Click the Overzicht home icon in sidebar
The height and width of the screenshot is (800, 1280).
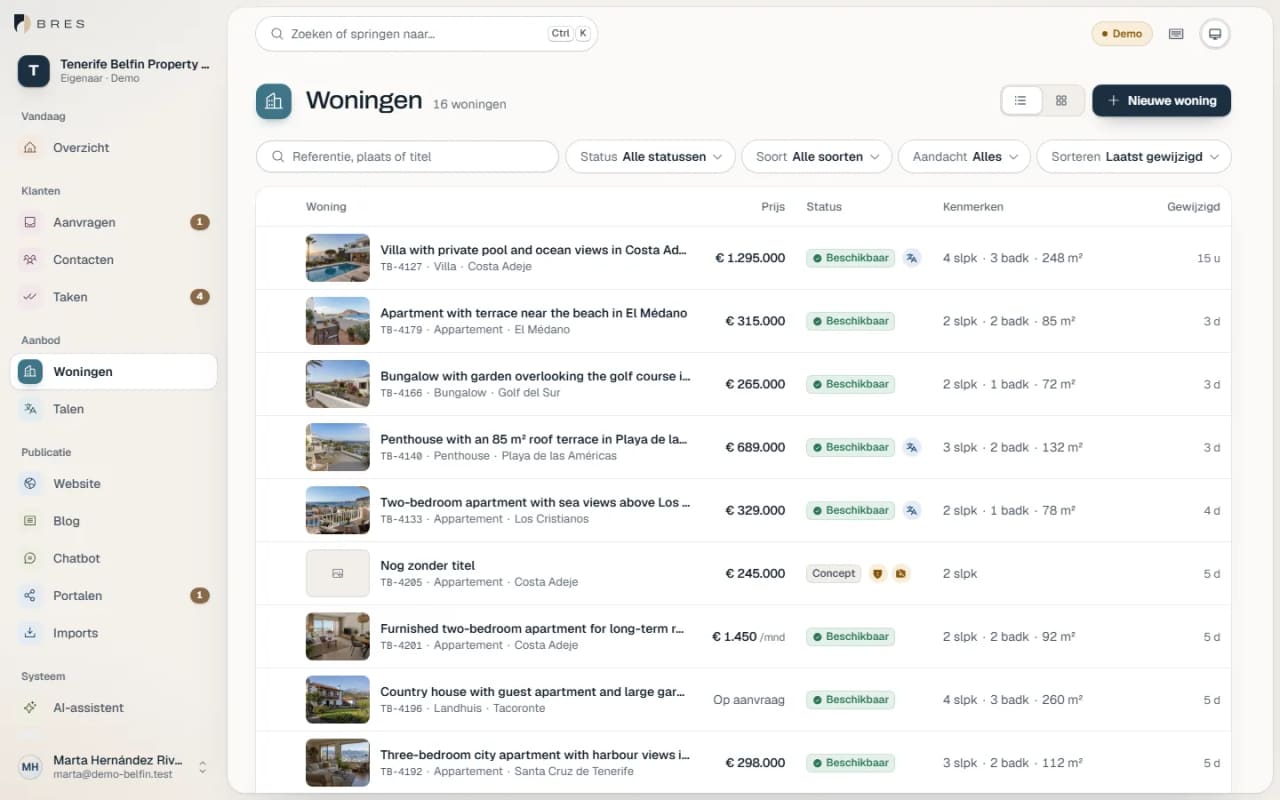(x=30, y=148)
